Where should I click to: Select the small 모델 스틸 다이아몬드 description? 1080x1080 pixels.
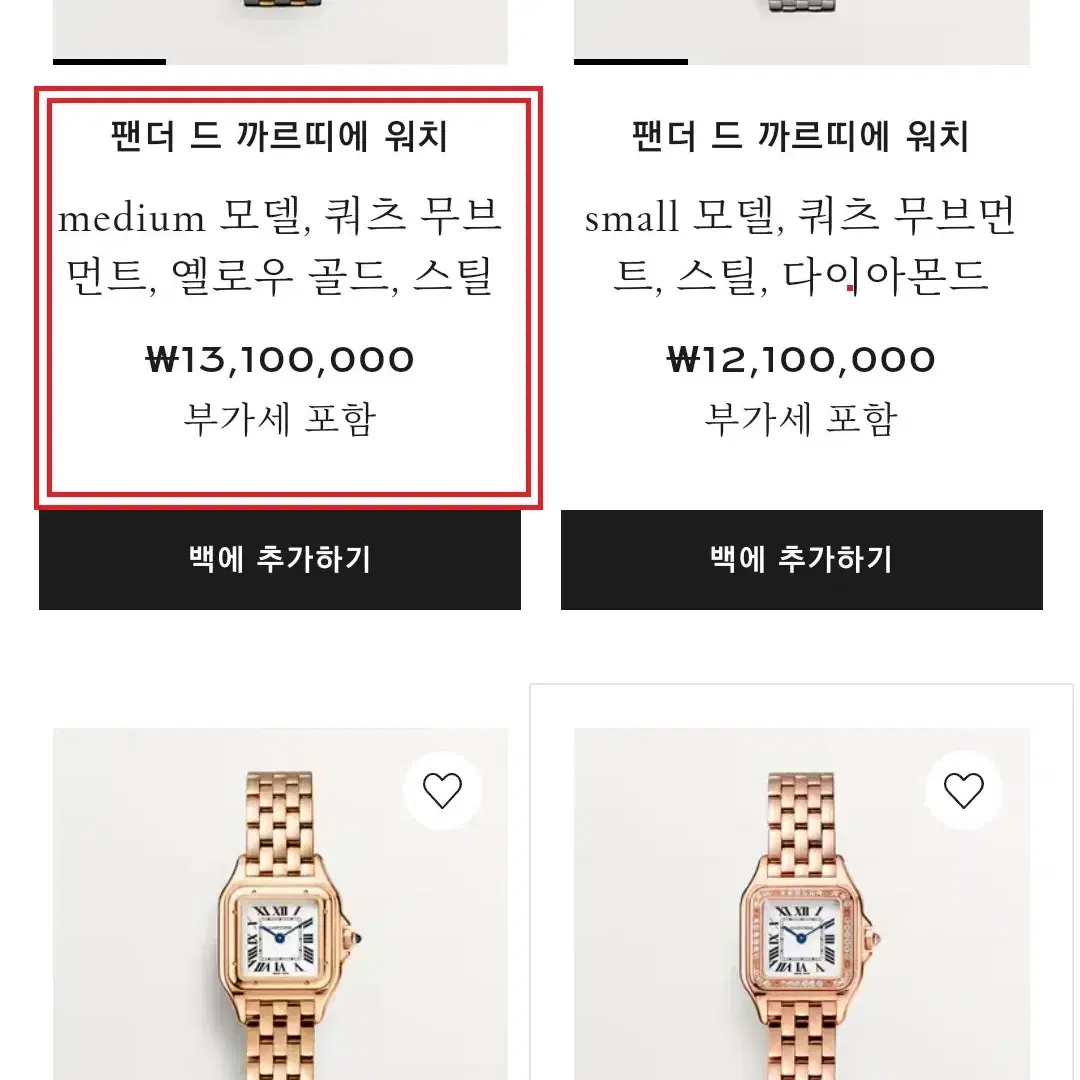click(801, 247)
